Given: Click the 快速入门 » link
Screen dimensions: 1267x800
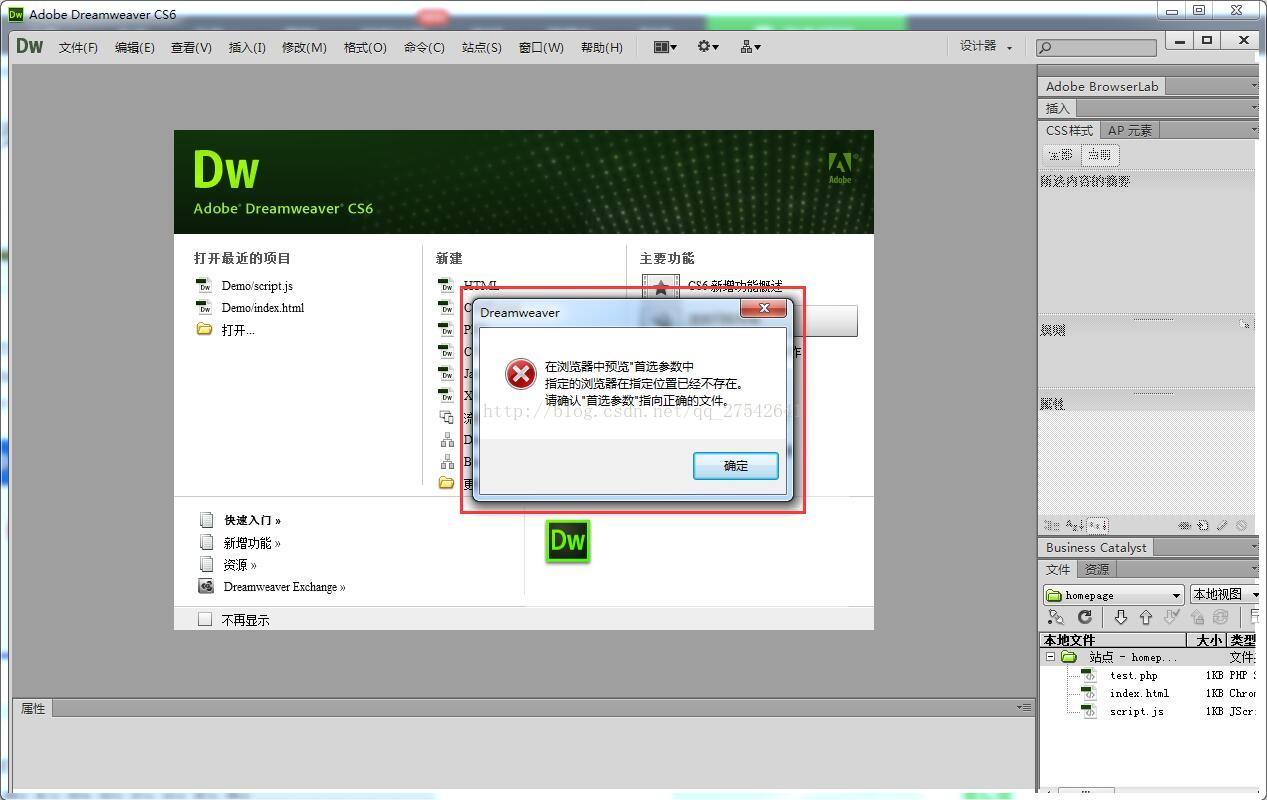Looking at the screenshot, I should (252, 520).
